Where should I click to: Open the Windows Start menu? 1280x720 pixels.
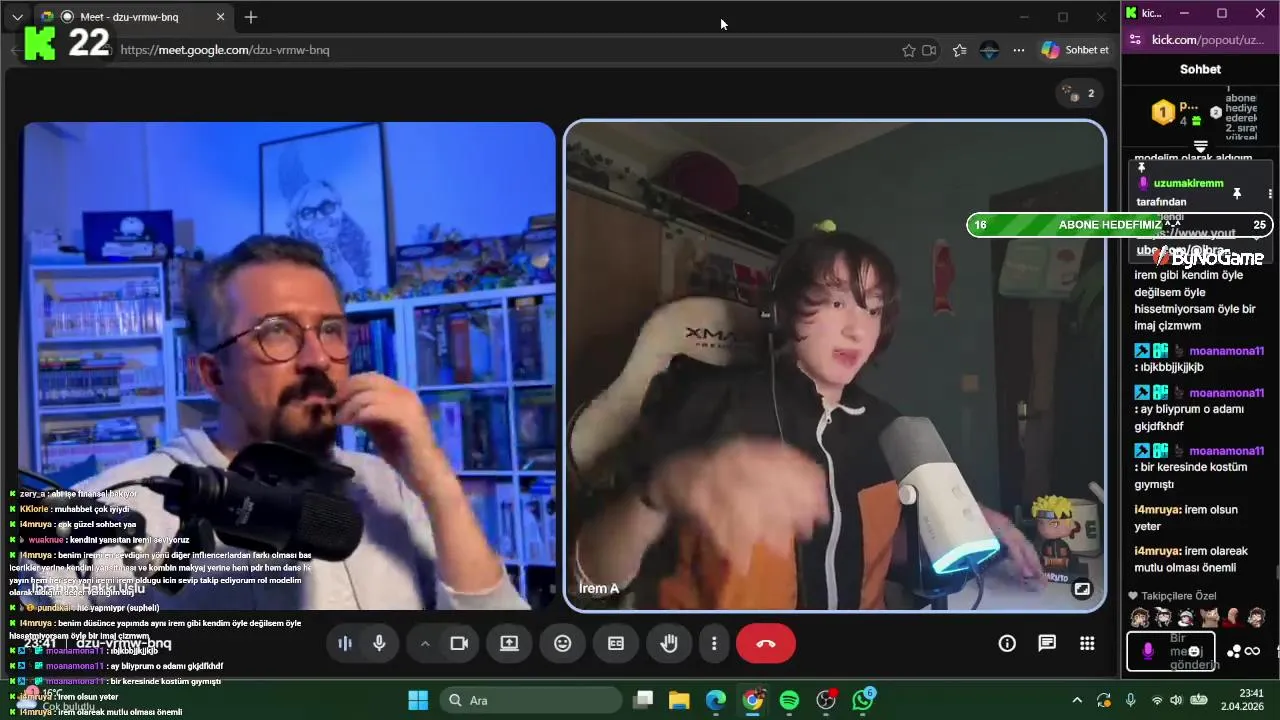[418, 700]
